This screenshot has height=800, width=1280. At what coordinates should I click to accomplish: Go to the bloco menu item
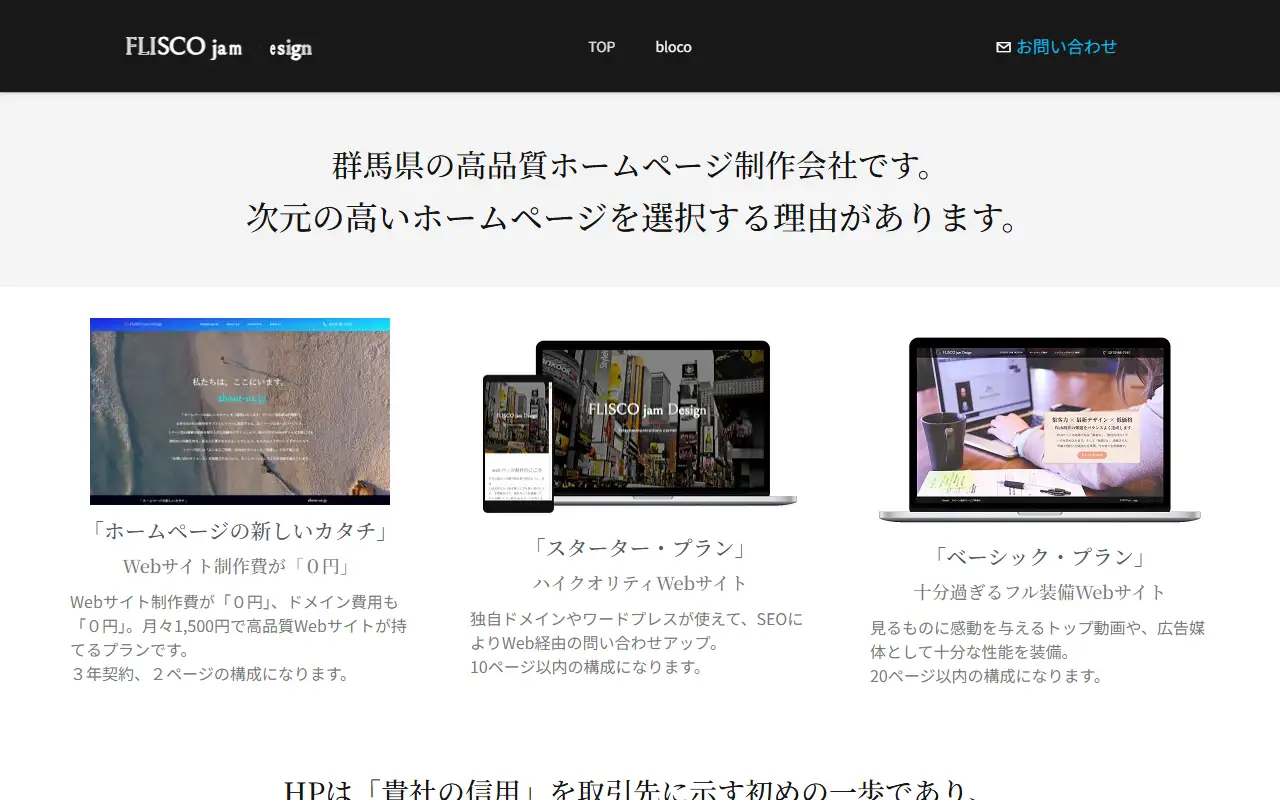tap(673, 47)
